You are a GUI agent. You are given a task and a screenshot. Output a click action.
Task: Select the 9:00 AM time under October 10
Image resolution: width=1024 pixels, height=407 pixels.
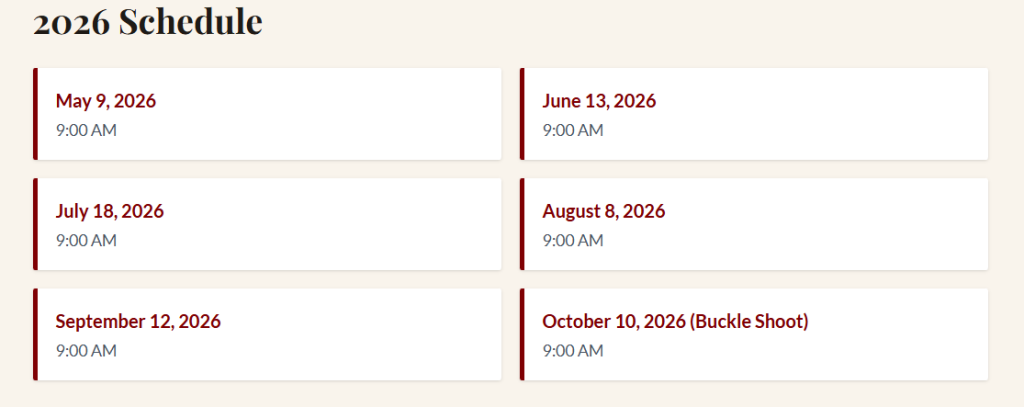(x=573, y=351)
